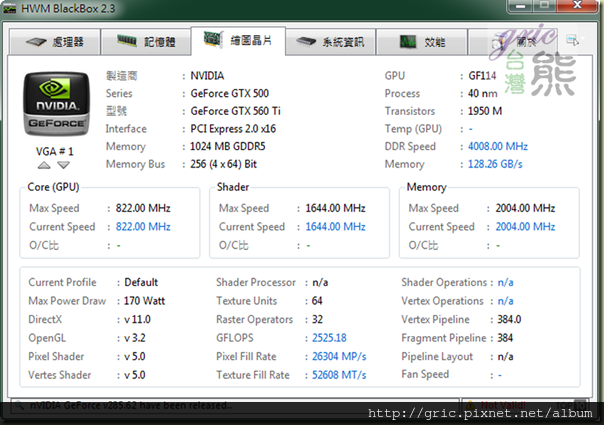Click the graphics card icon on active tab
Image resolution: width=604 pixels, height=425 pixels.
(213, 39)
